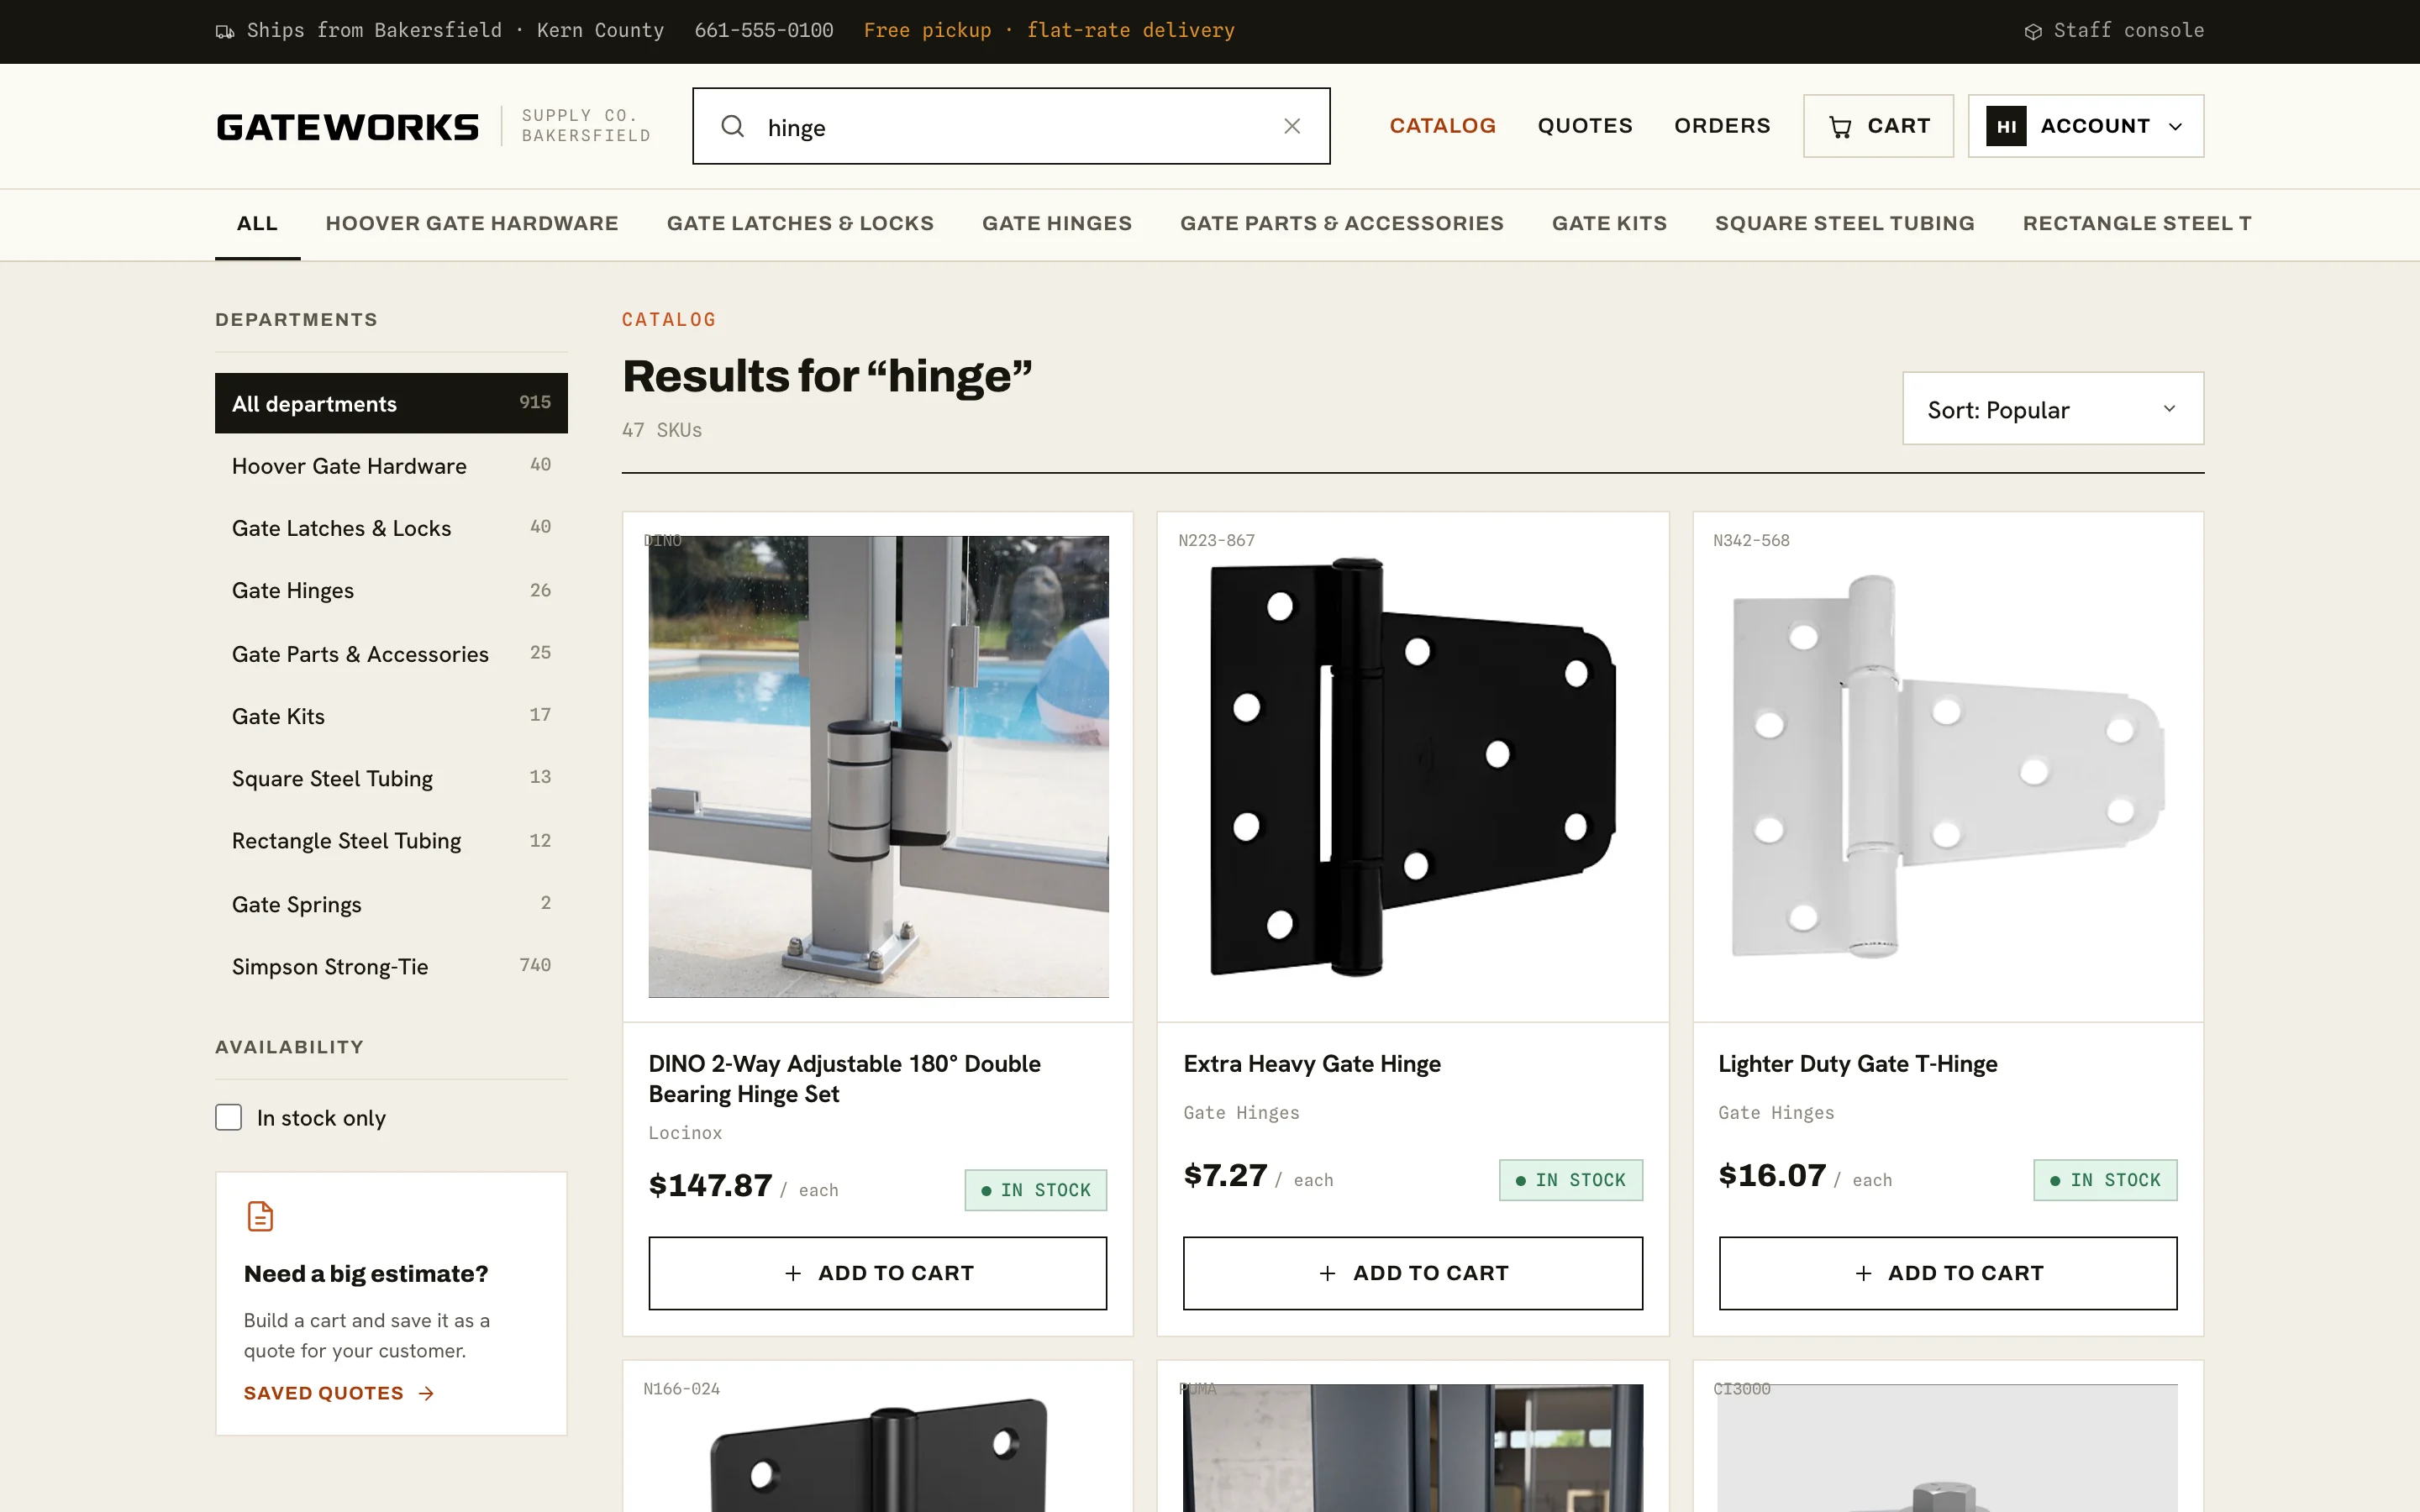Click the phone number 661-555-0100

pos(764,31)
